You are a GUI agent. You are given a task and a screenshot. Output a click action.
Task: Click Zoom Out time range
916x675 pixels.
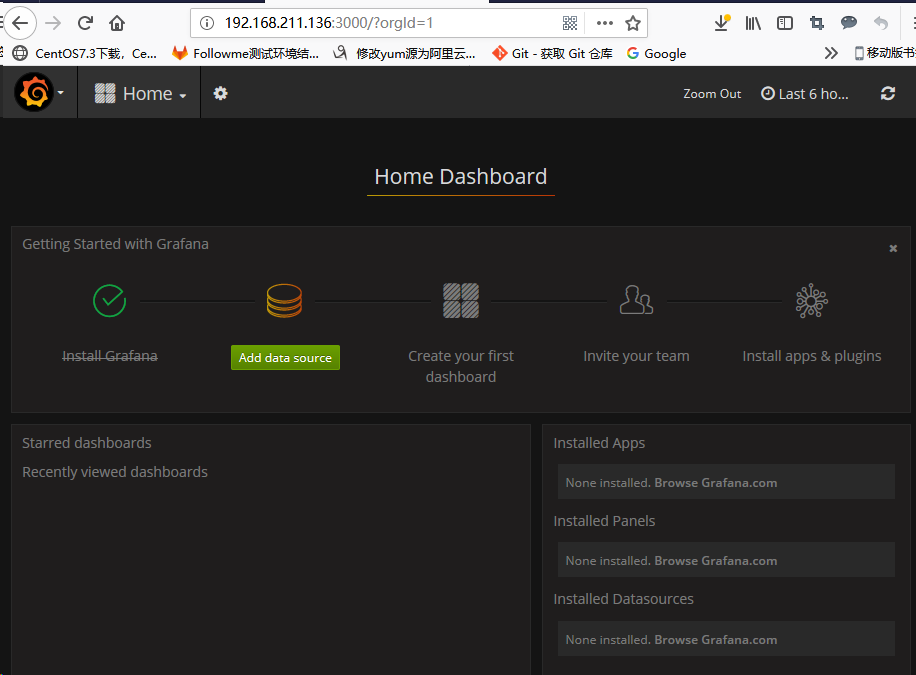click(712, 94)
